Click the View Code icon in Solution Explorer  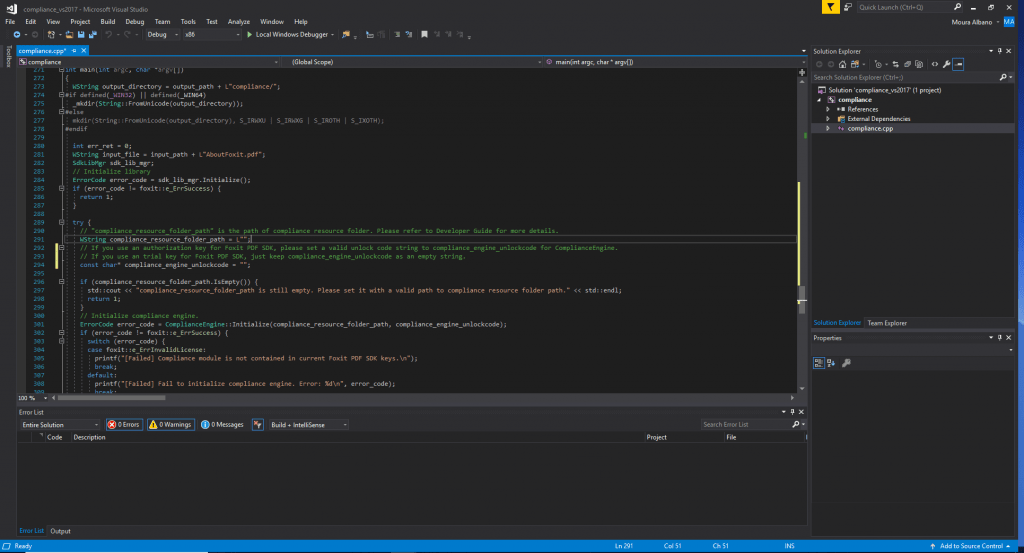tap(935, 64)
